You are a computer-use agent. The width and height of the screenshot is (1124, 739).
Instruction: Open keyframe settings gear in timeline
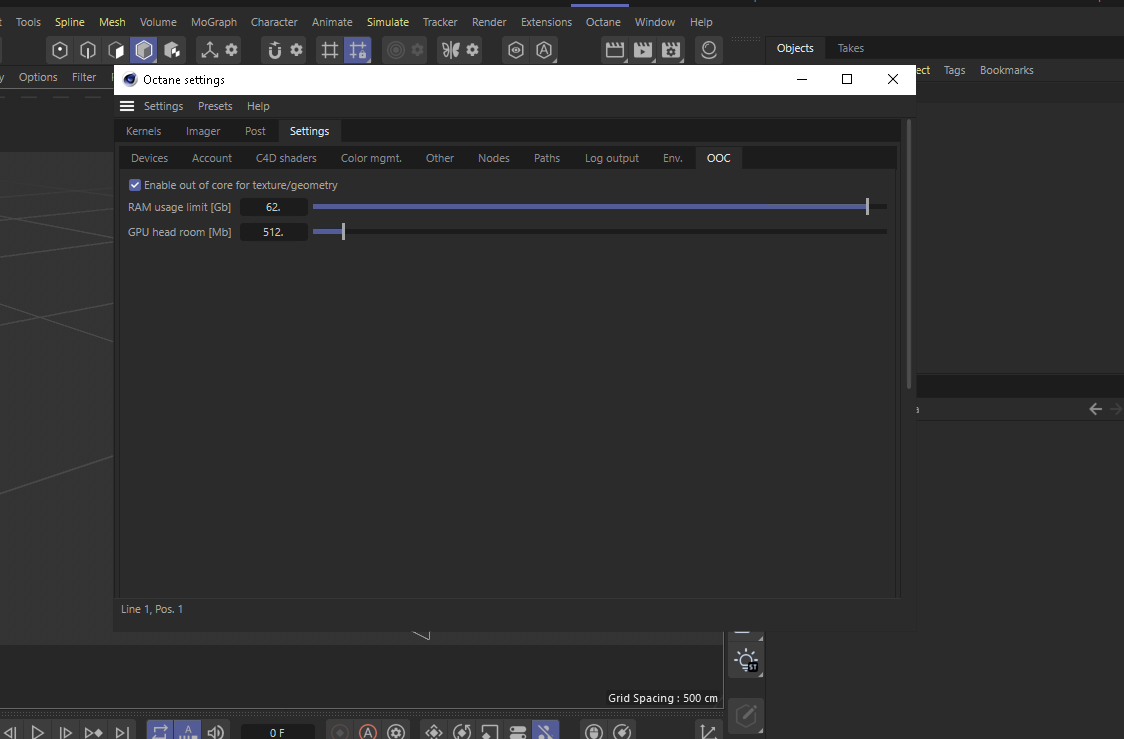coord(396,732)
